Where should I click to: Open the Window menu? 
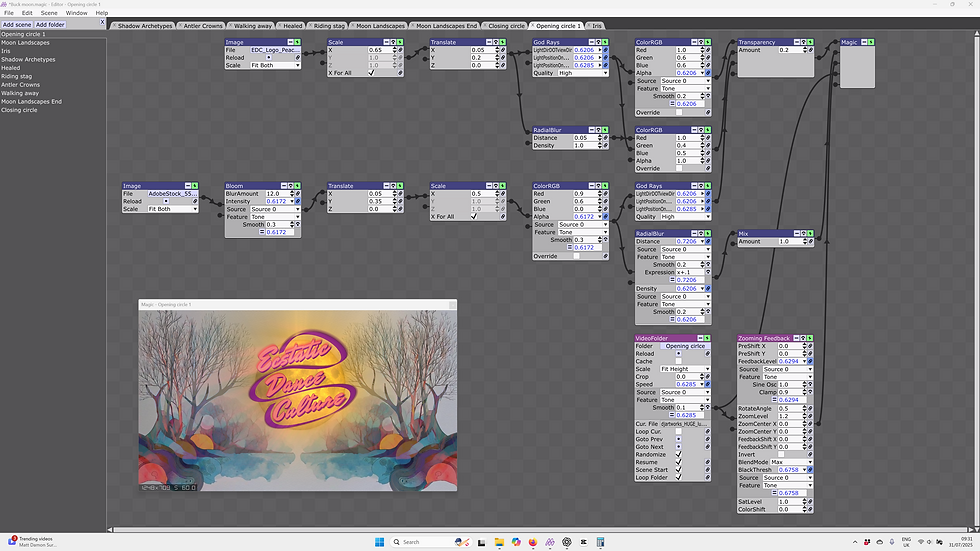click(x=76, y=12)
